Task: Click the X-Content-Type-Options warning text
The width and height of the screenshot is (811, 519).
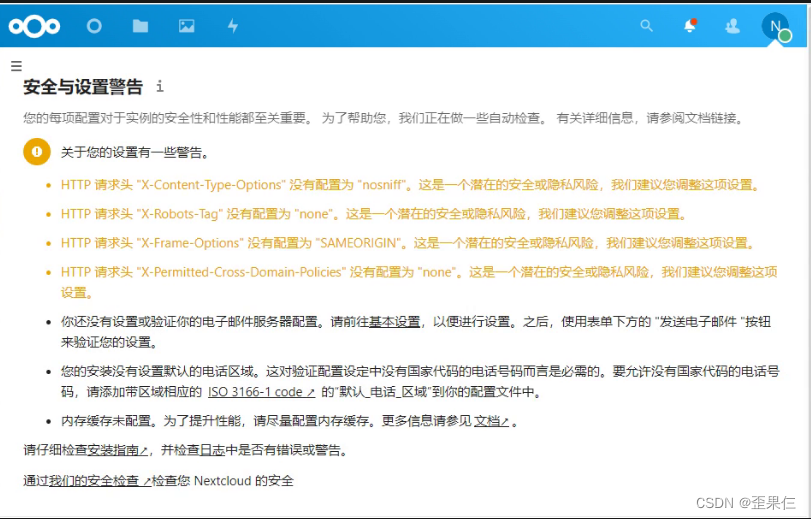Action: point(411,185)
